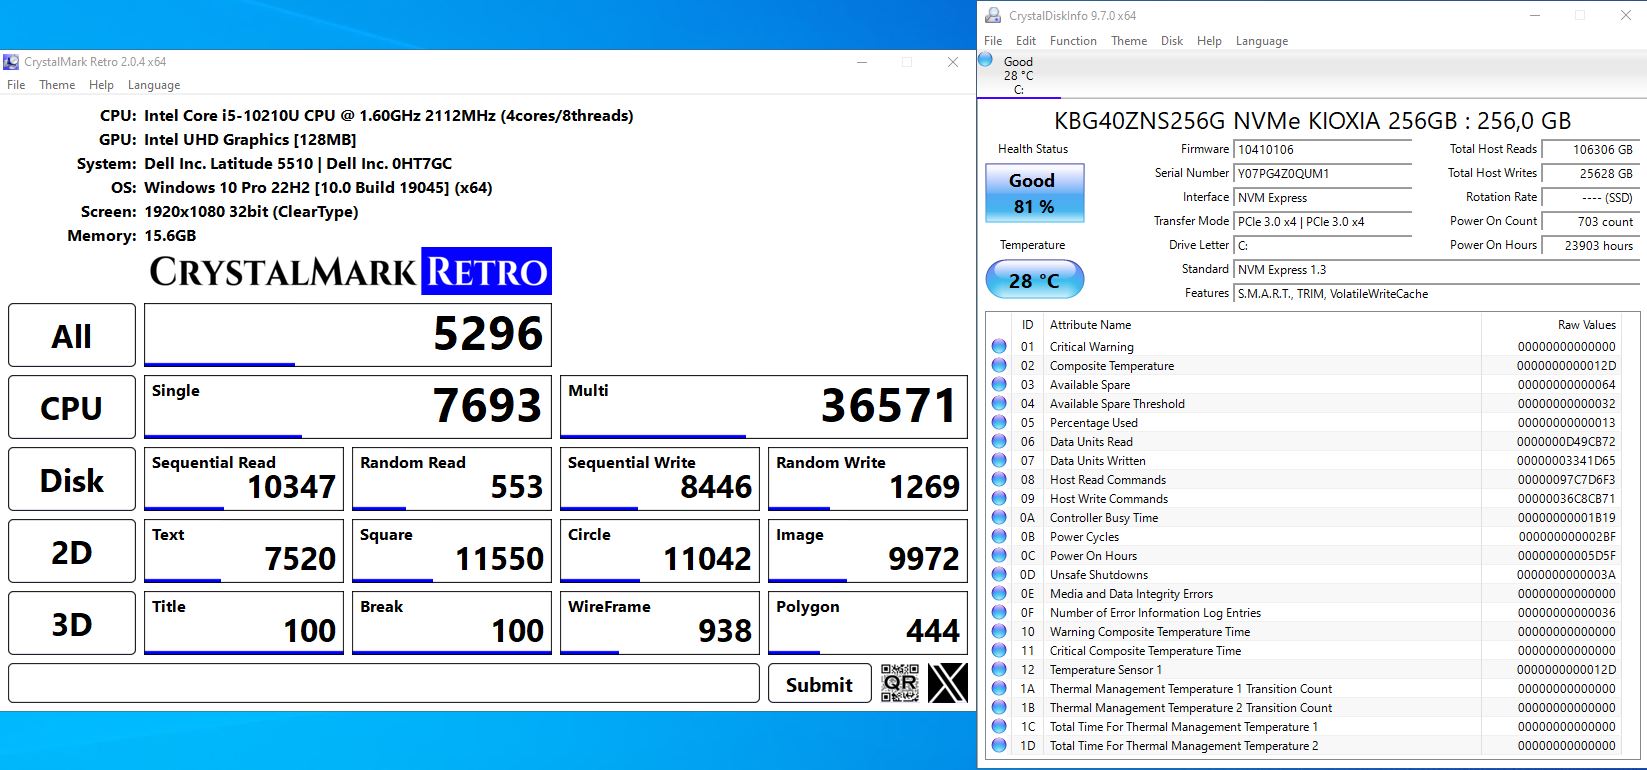
Task: Click the comment input field beside Submit
Action: point(384,684)
